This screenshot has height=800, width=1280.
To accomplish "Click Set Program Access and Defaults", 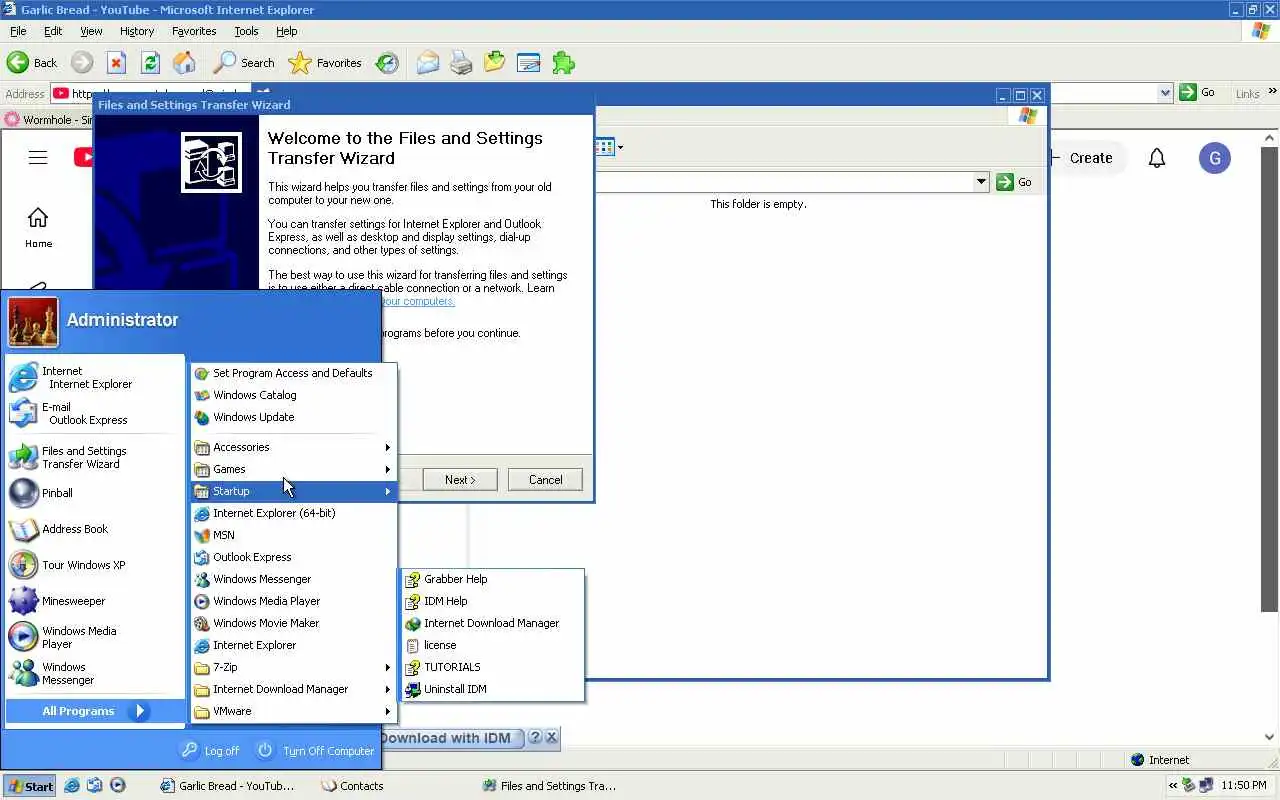I will click(294, 373).
